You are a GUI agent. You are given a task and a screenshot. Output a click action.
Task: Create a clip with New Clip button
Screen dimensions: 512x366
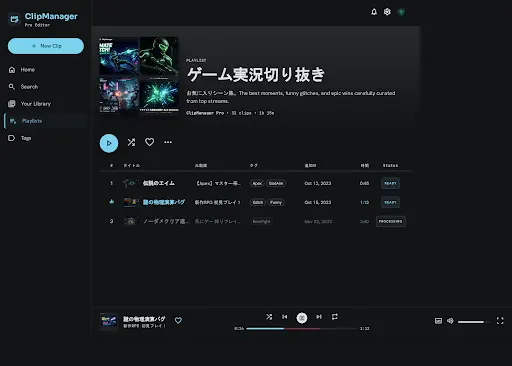point(46,46)
